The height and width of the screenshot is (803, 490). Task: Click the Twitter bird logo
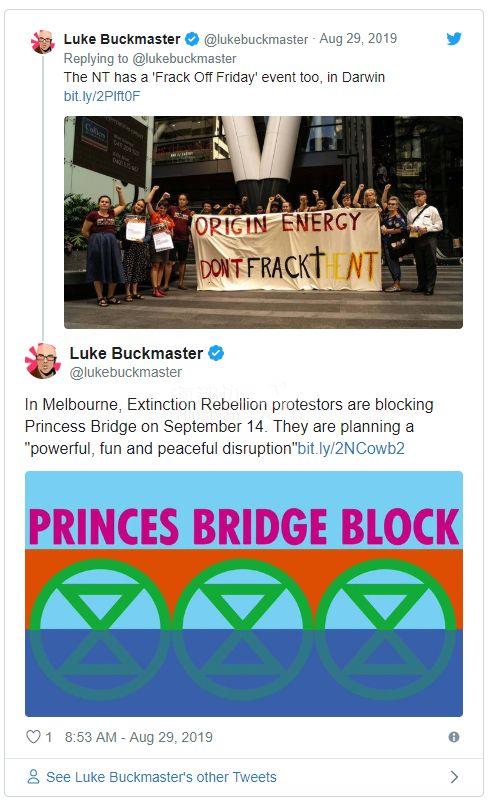[x=454, y=38]
